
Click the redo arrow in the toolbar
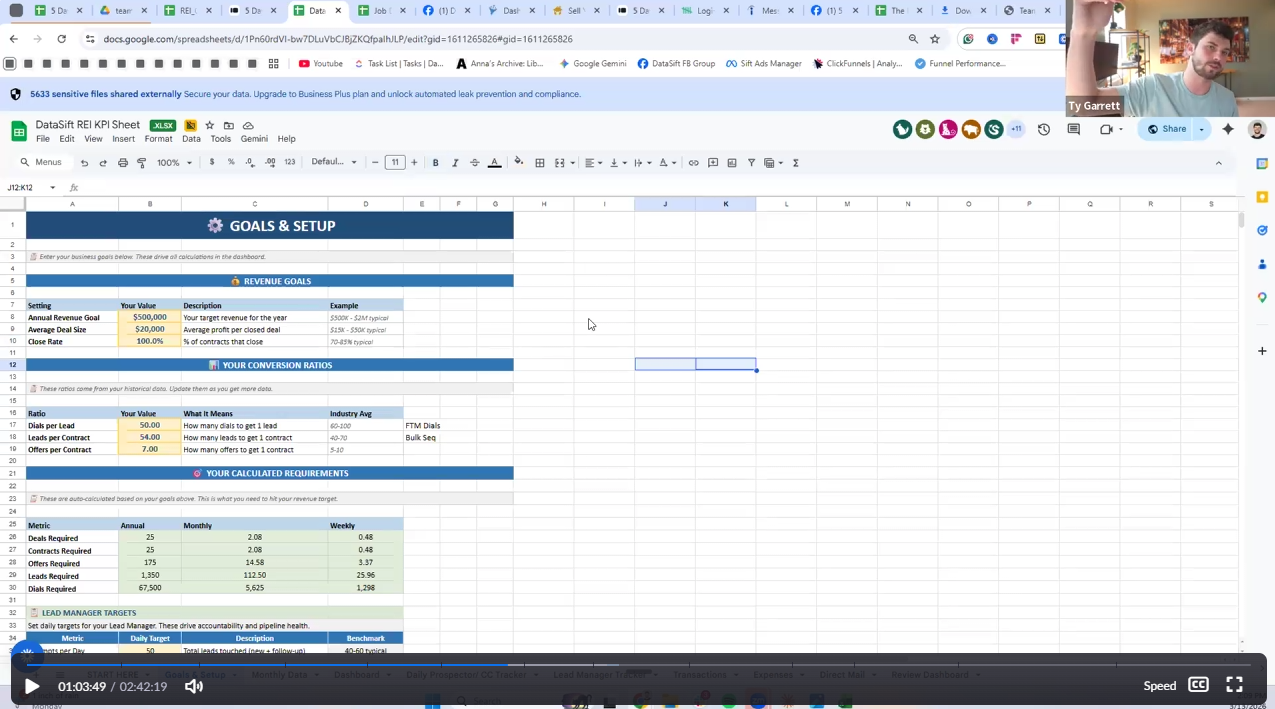coord(103,163)
